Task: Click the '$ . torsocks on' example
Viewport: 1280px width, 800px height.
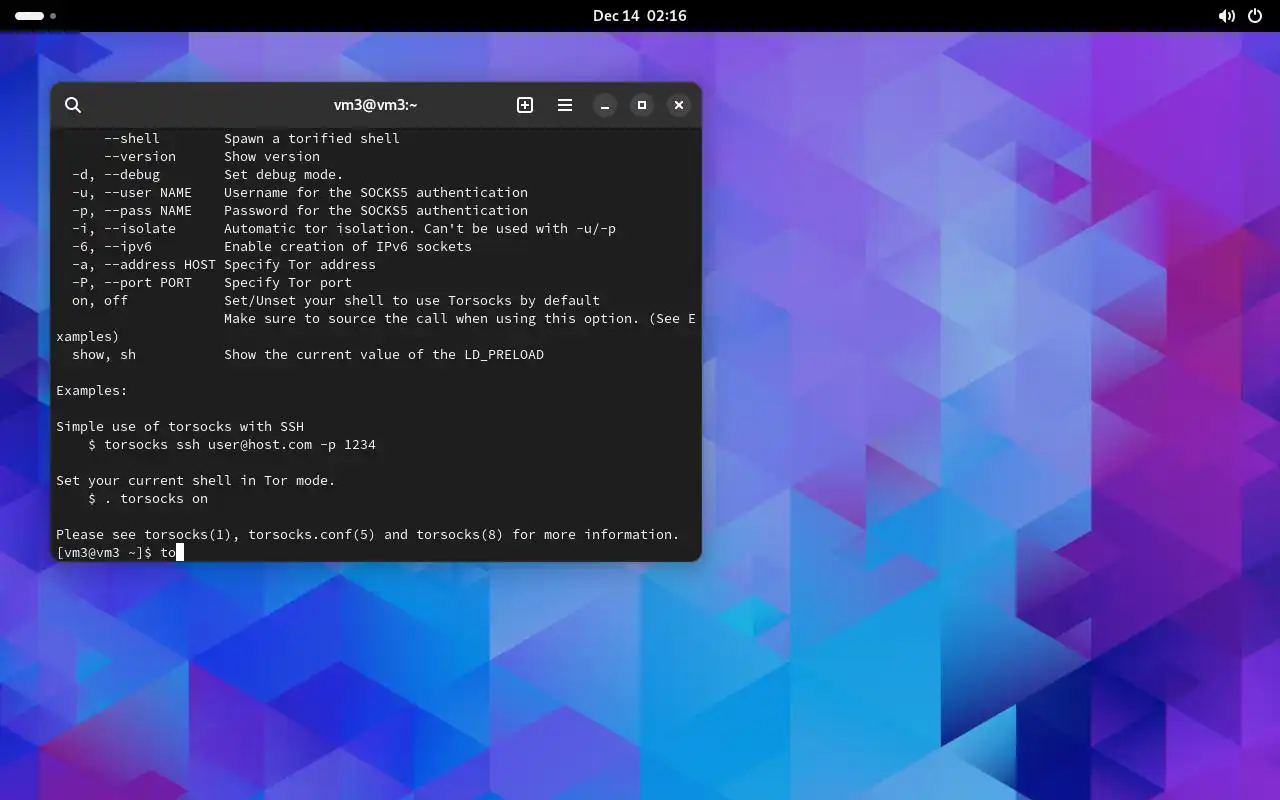Action: pyautogui.click(x=148, y=498)
